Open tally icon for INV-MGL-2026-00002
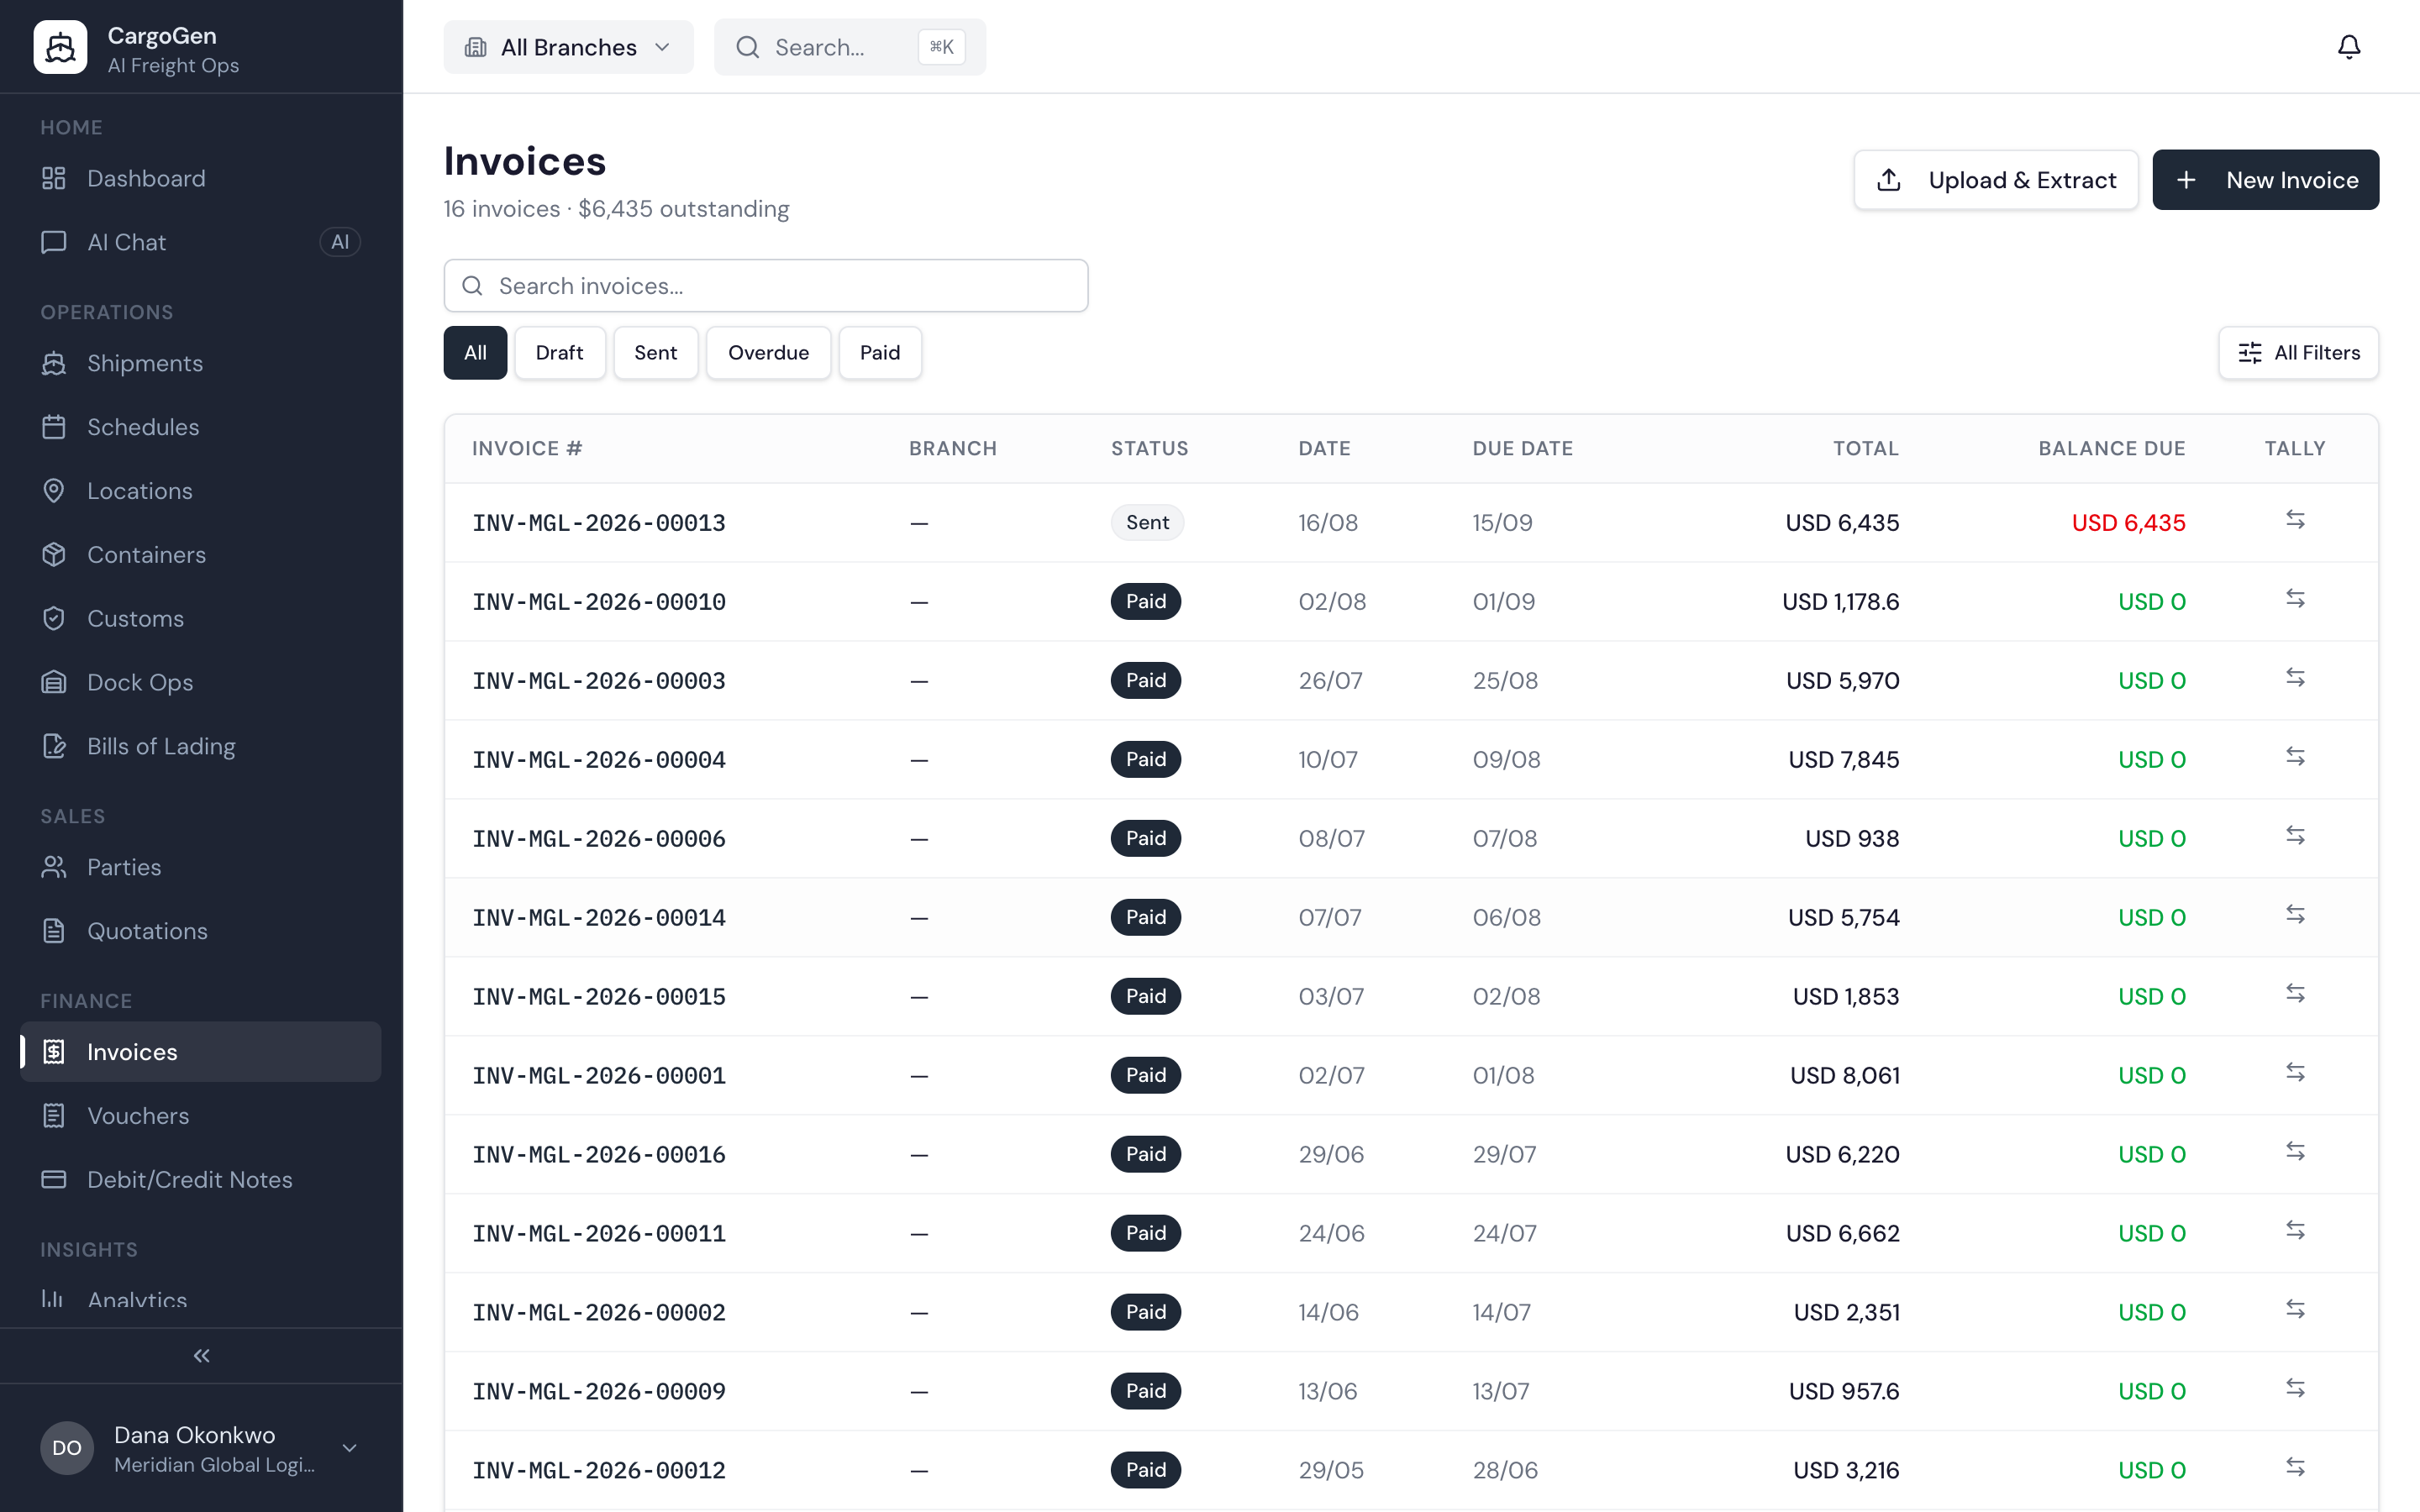The width and height of the screenshot is (2420, 1512). coord(2295,1310)
